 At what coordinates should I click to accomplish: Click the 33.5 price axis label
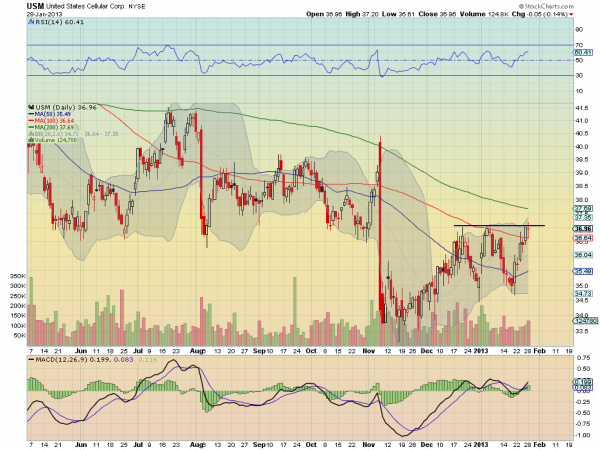[582, 331]
